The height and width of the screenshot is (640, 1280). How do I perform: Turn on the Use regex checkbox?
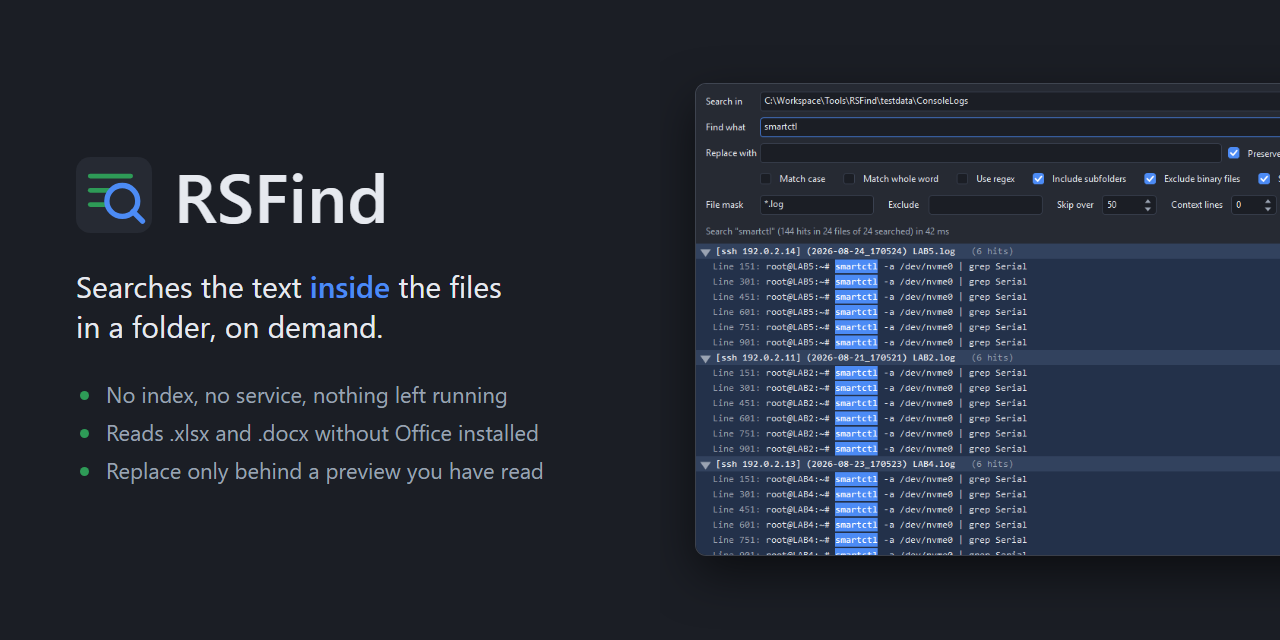(x=962, y=179)
